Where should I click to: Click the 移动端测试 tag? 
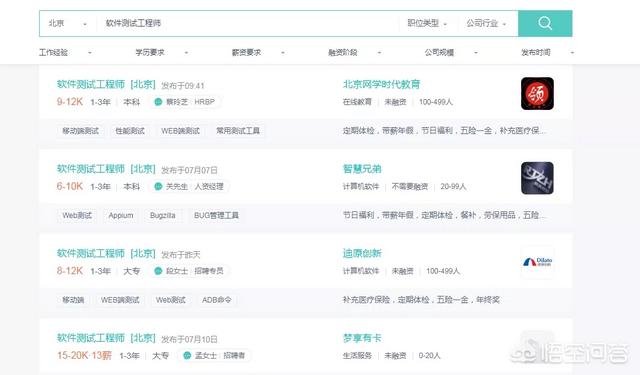coord(80,131)
